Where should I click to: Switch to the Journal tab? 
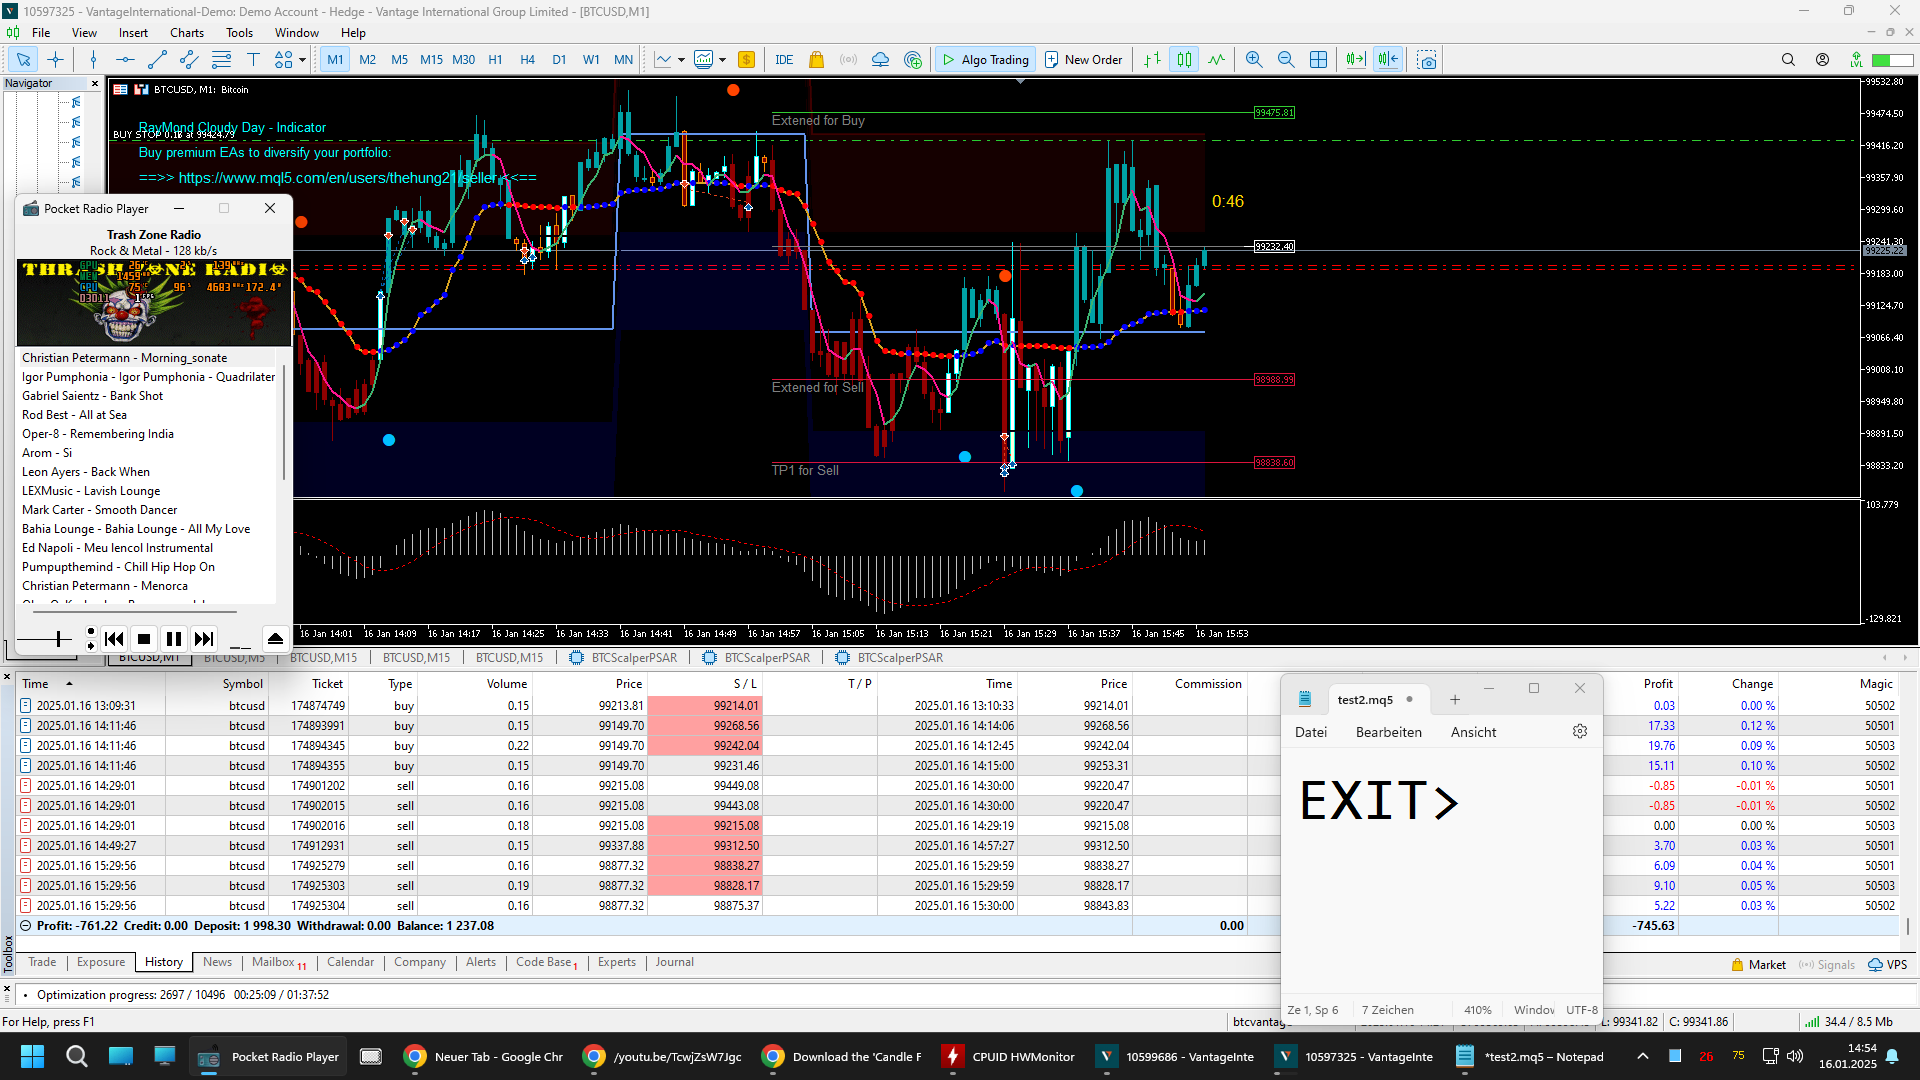(674, 962)
